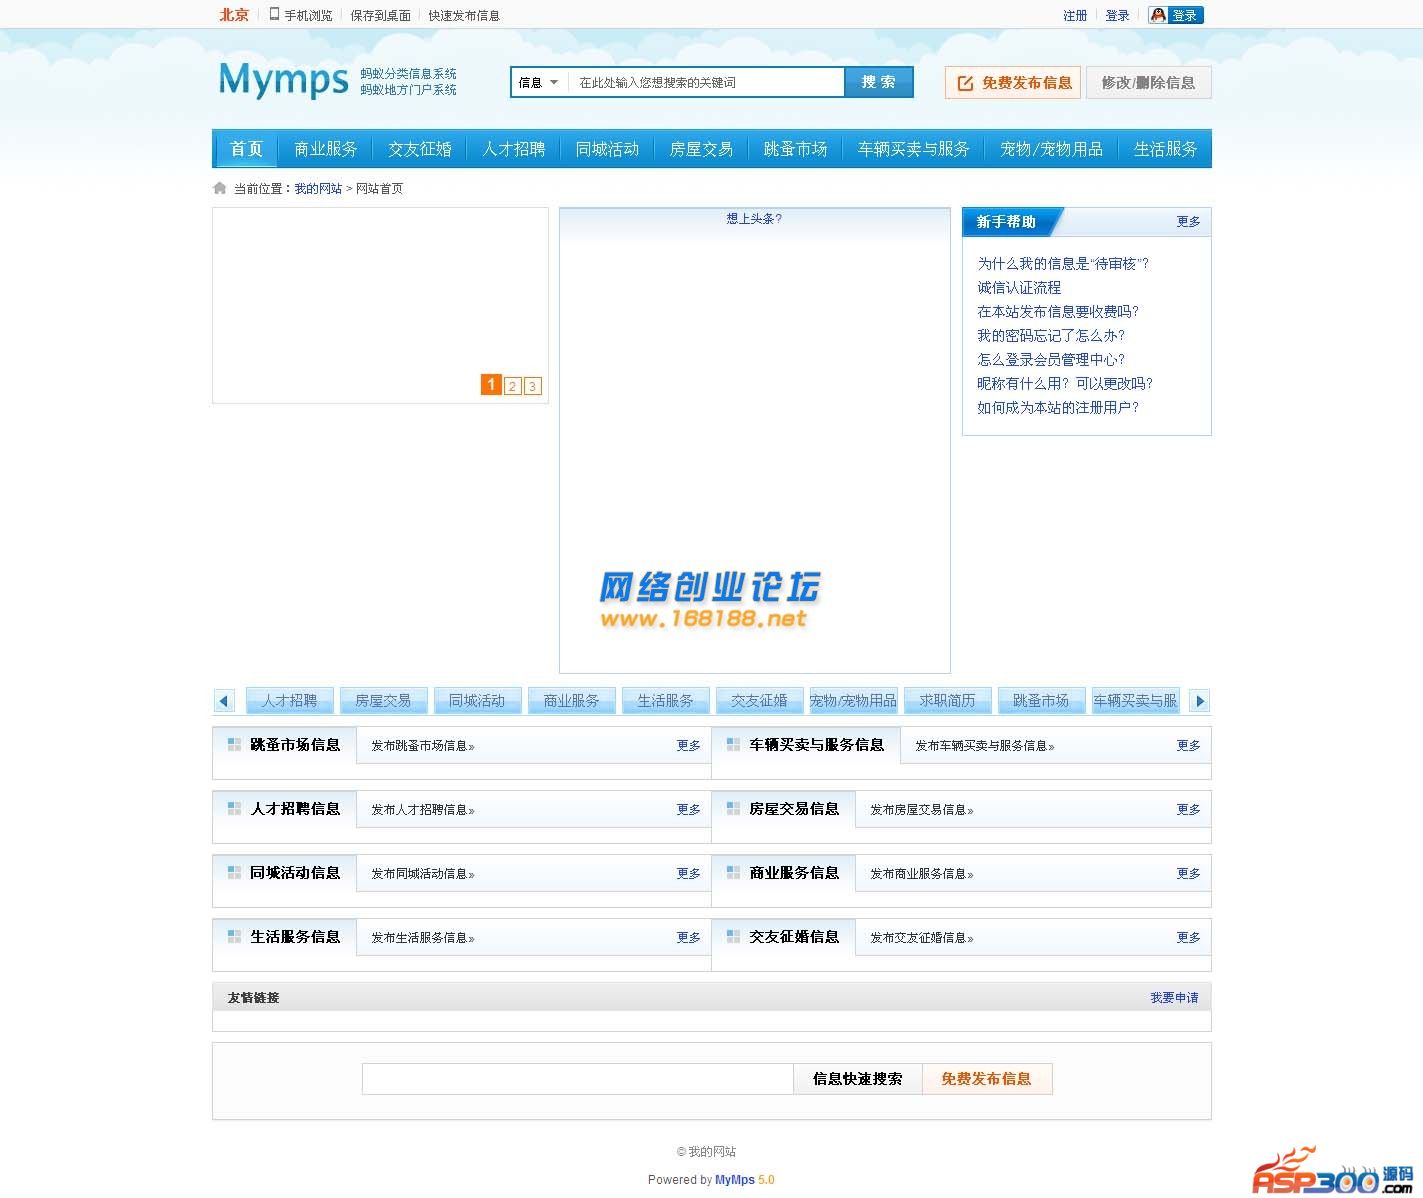The image size is (1423, 1198).
Task: Open help item 昵称有什么用?可以更改吗?
Action: [1065, 383]
